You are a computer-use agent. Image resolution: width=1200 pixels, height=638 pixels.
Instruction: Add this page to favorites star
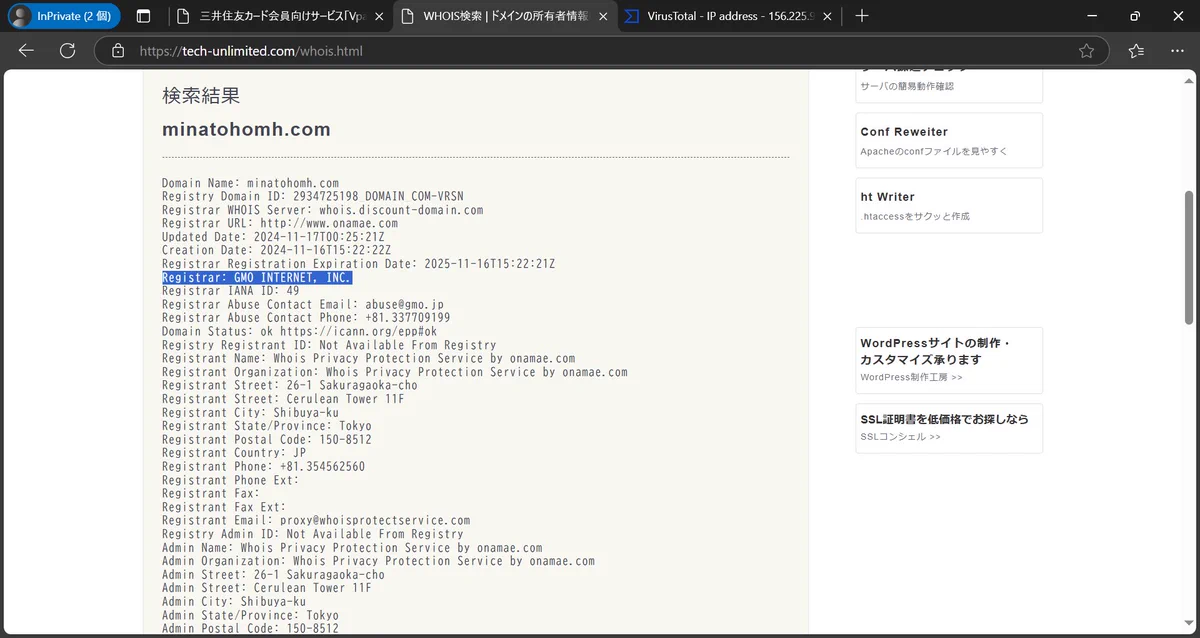pos(1086,51)
